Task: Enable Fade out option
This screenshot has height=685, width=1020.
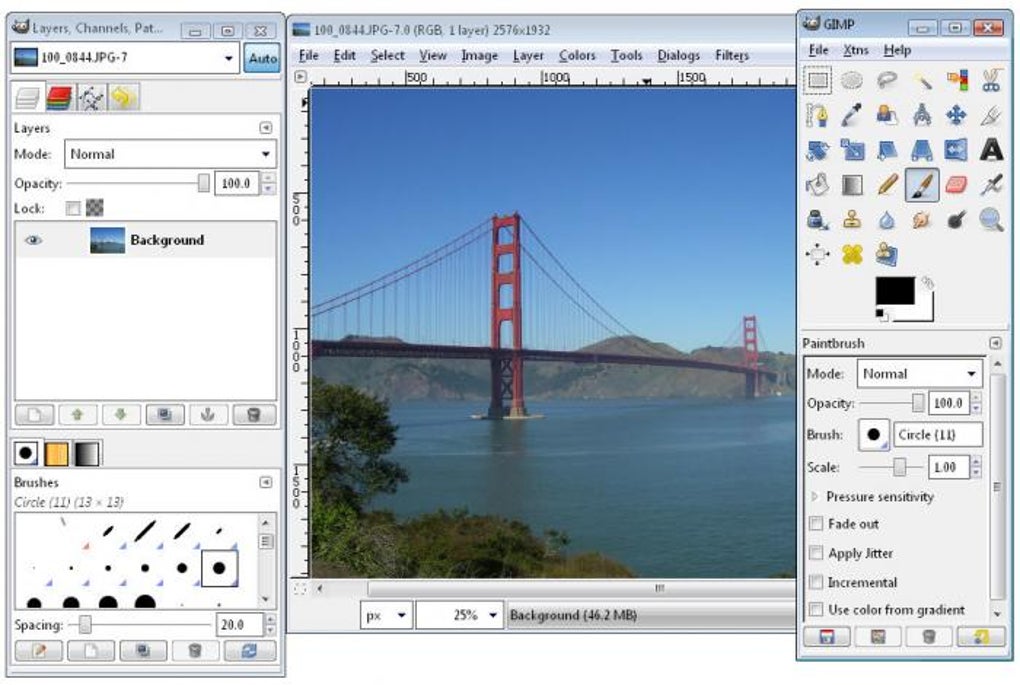Action: click(816, 524)
